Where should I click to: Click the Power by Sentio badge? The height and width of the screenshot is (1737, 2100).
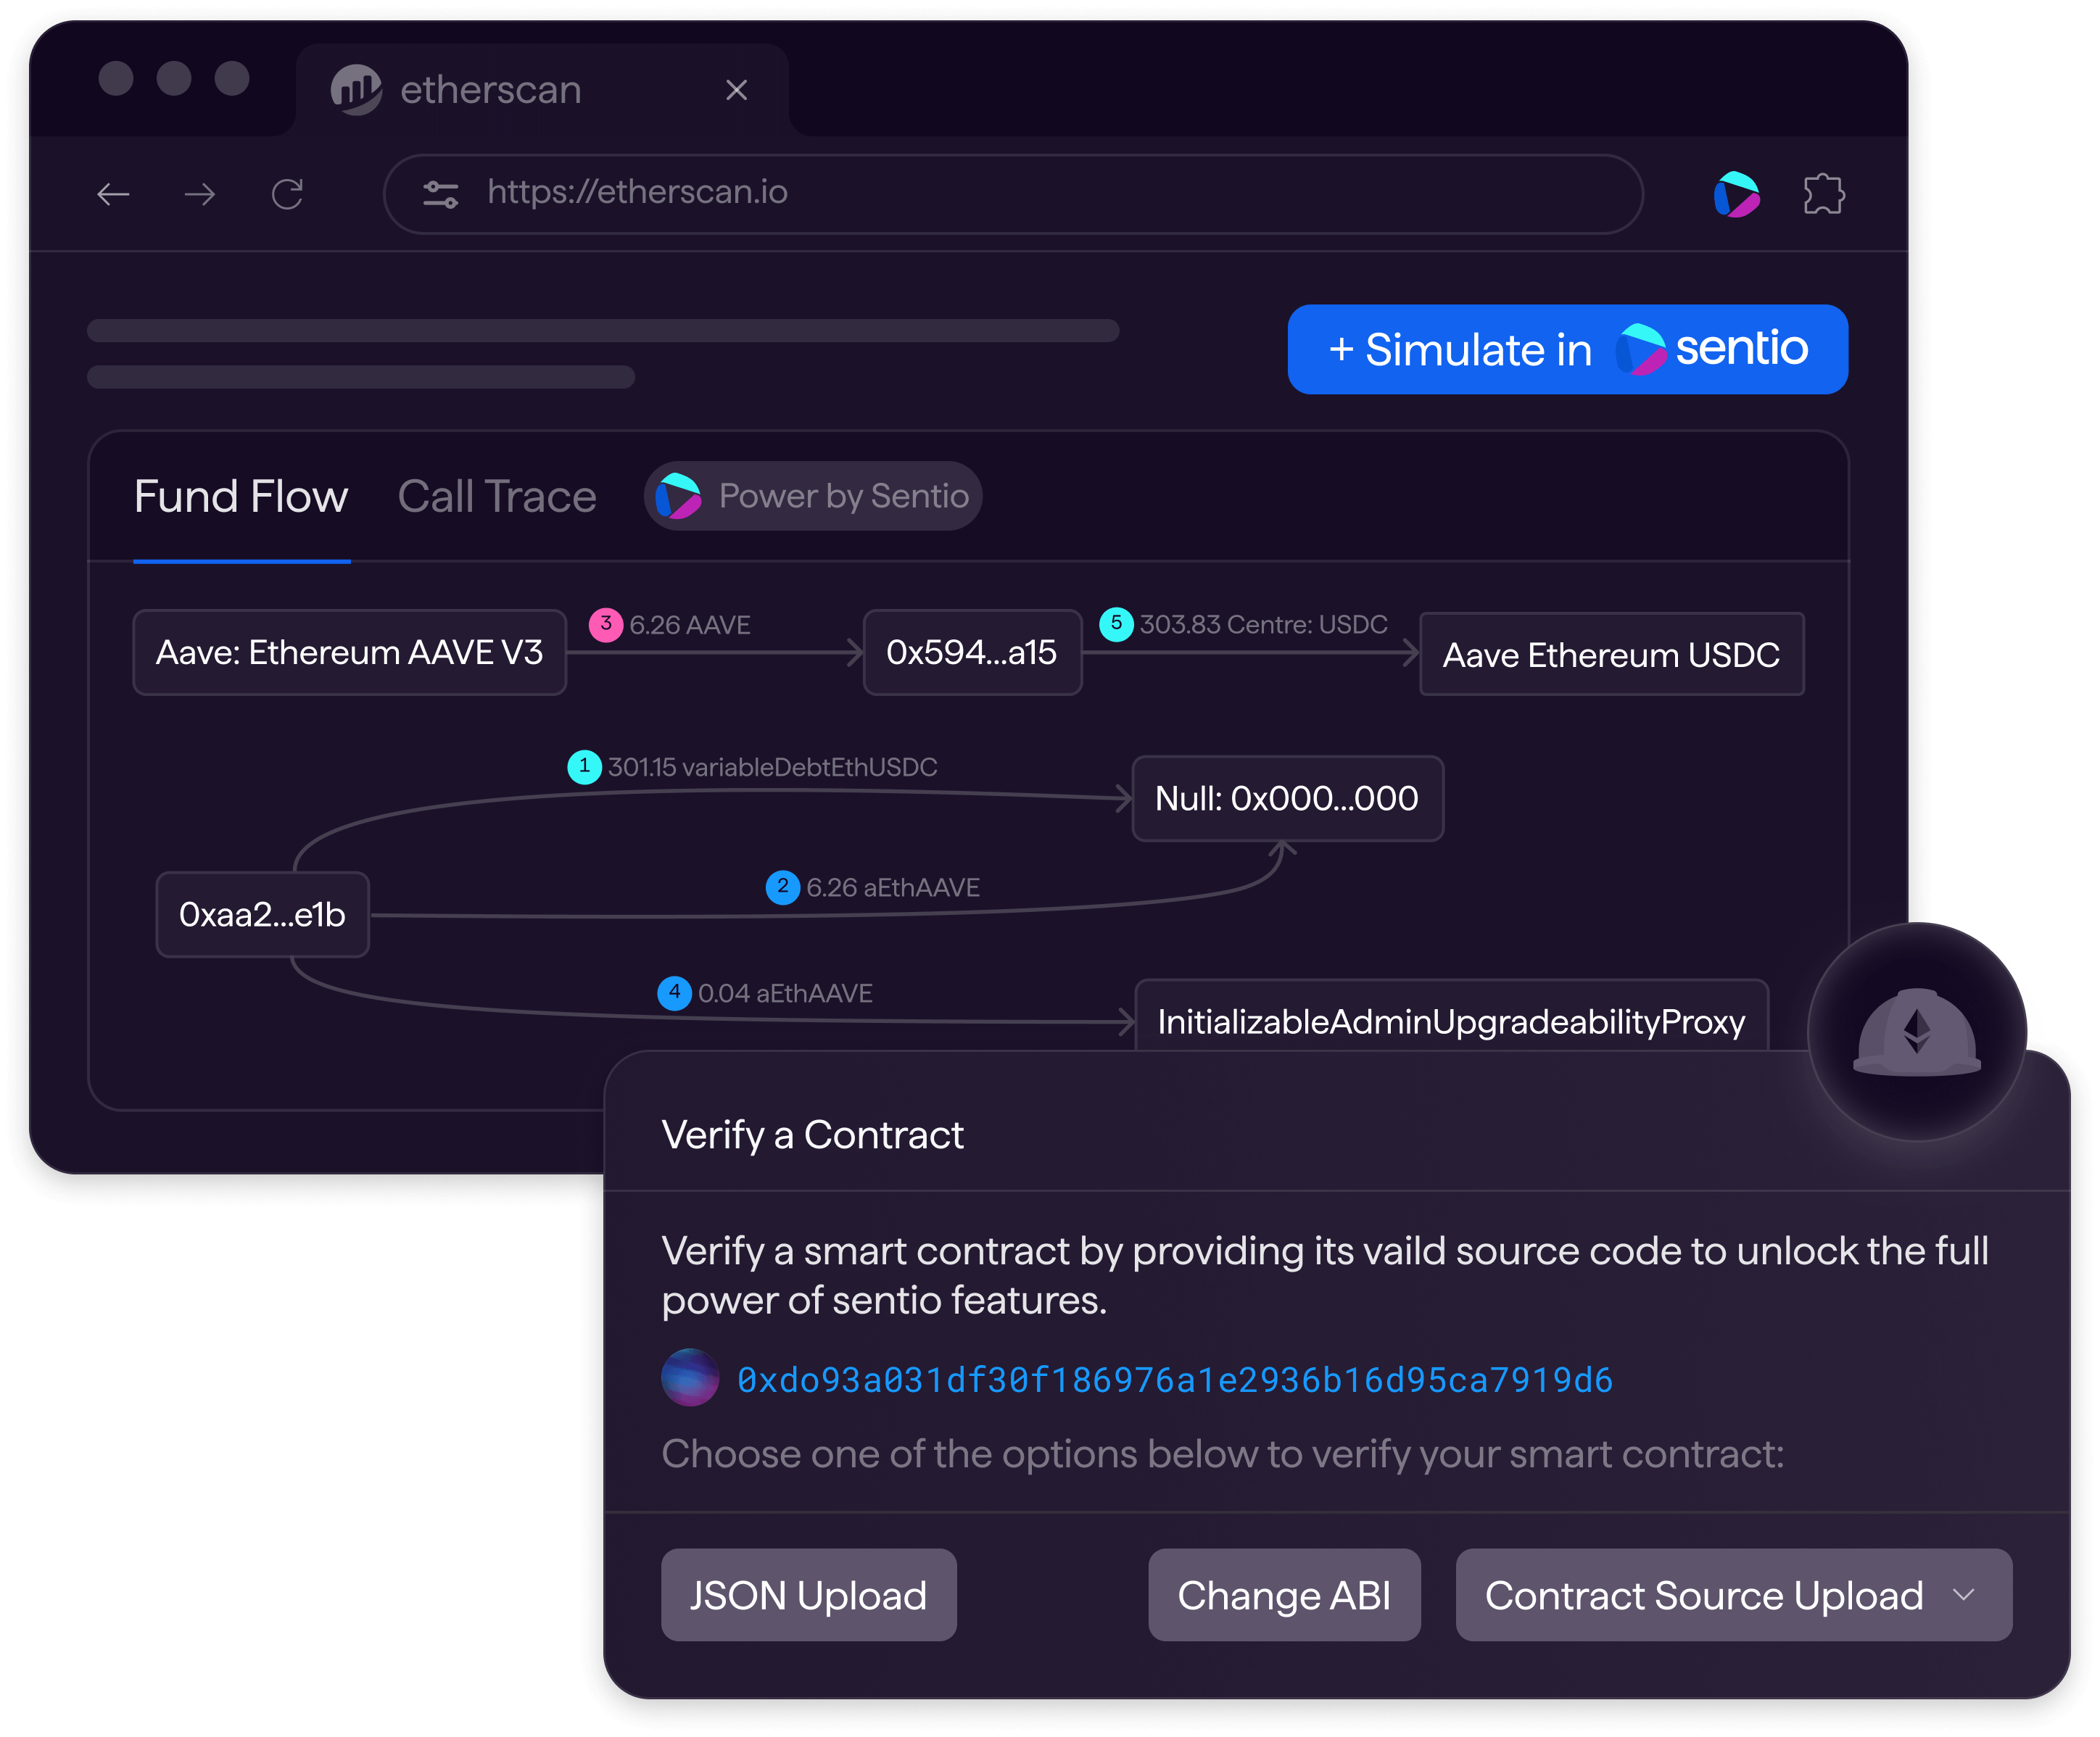coord(813,496)
